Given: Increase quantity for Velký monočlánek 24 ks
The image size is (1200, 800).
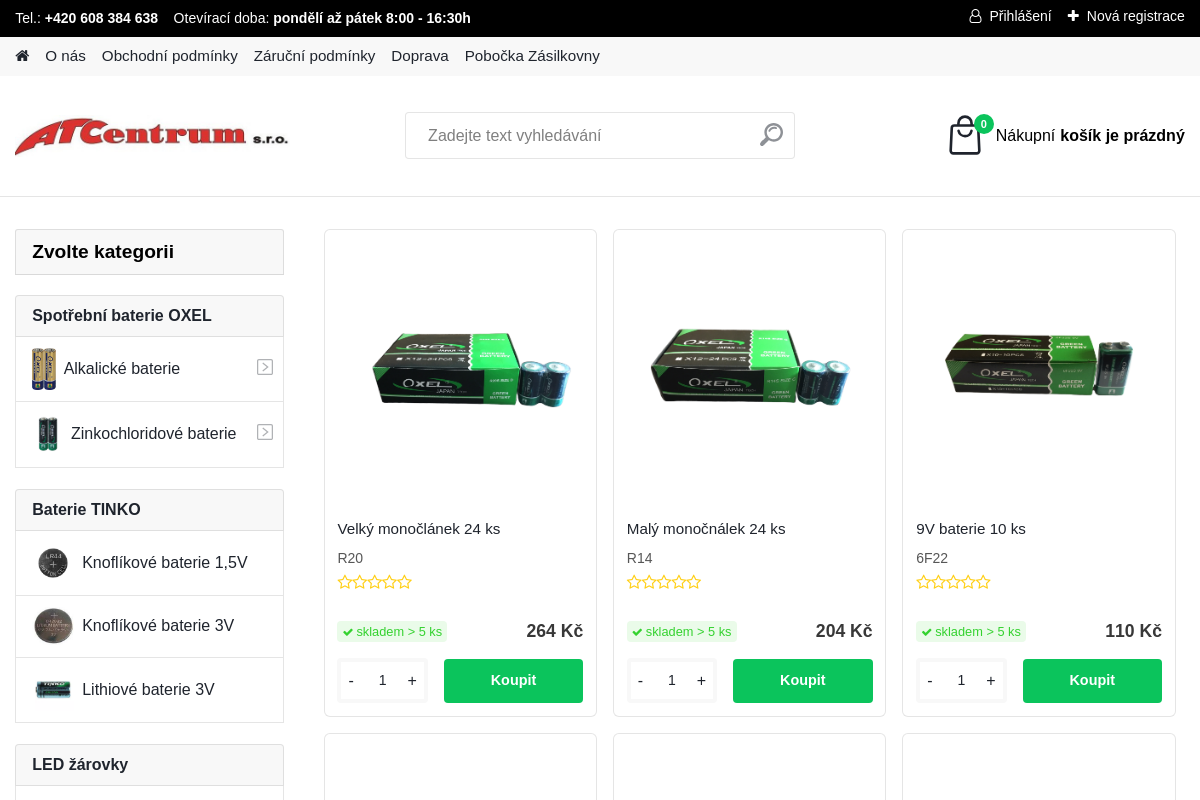Looking at the screenshot, I should point(412,681).
